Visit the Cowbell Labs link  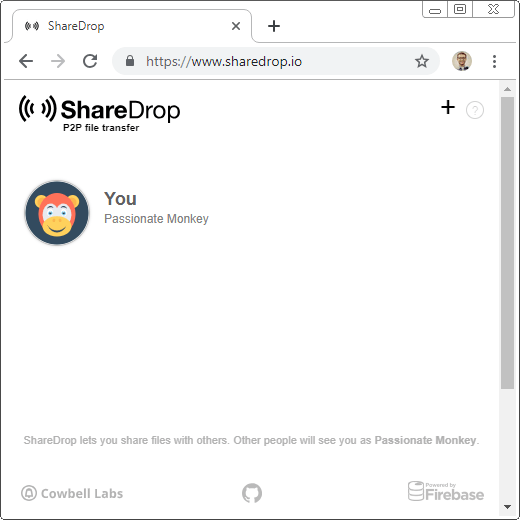(x=72, y=493)
